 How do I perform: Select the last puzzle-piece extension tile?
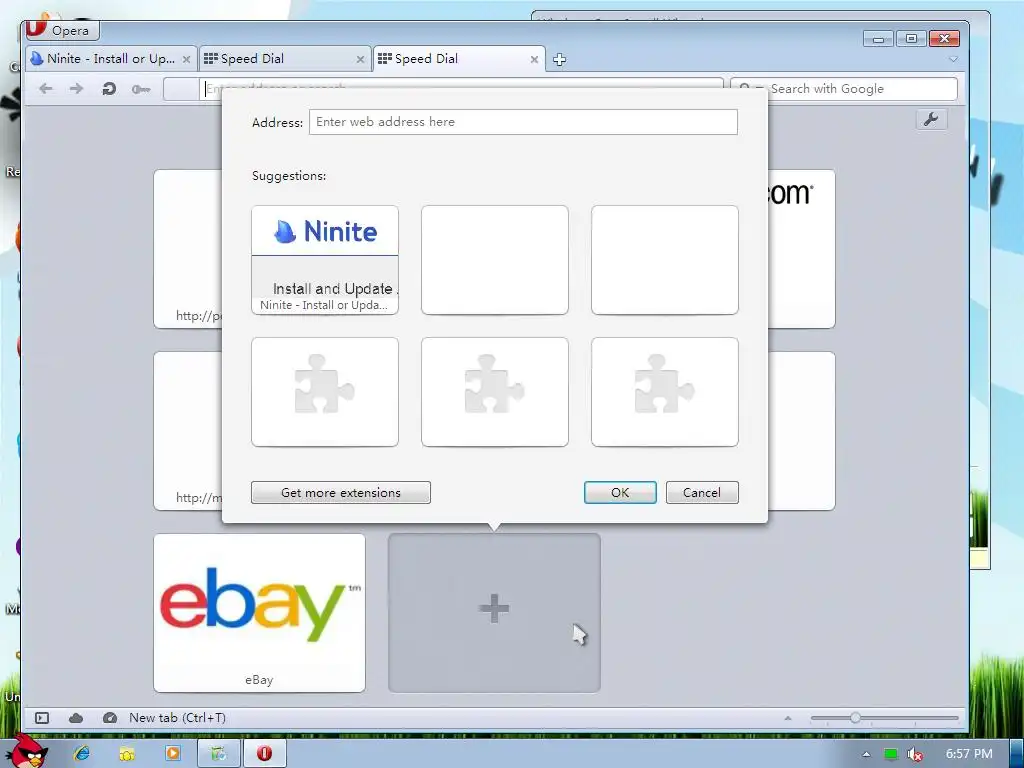point(665,392)
